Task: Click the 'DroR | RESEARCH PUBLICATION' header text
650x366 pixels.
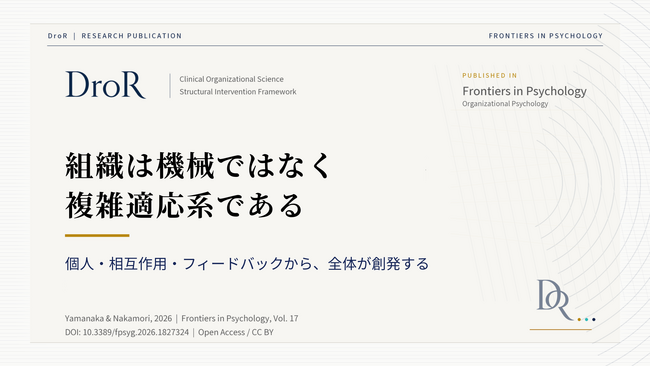Action: click(x=115, y=36)
